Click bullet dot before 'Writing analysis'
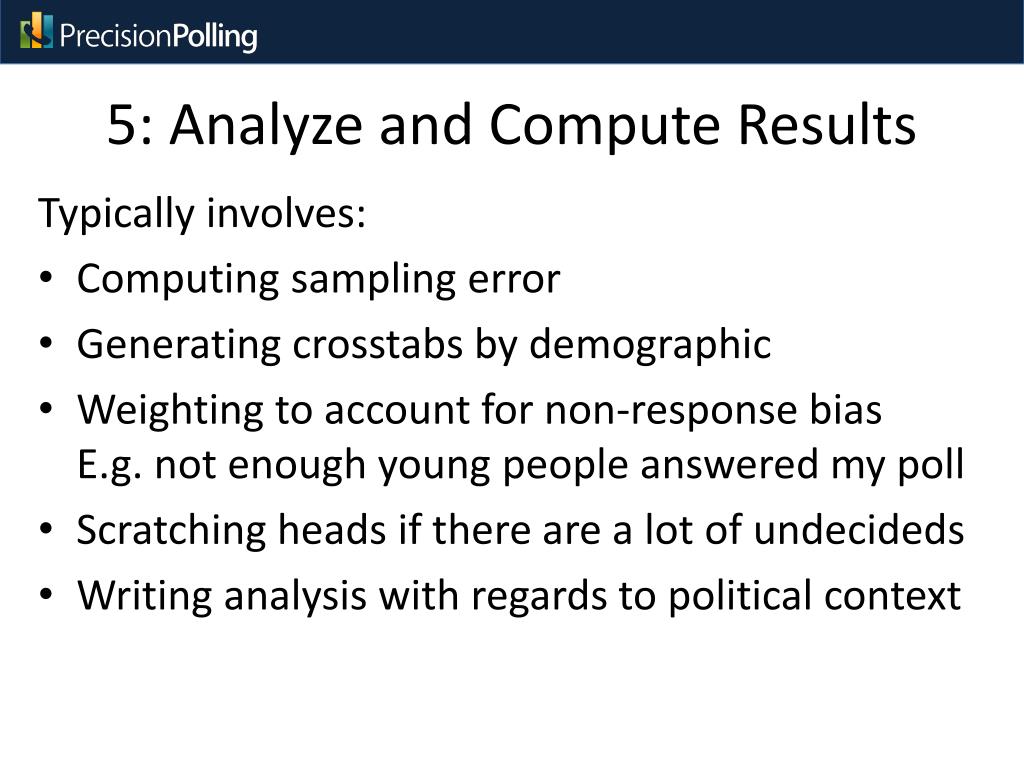This screenshot has width=1024, height=768. pos(45,595)
